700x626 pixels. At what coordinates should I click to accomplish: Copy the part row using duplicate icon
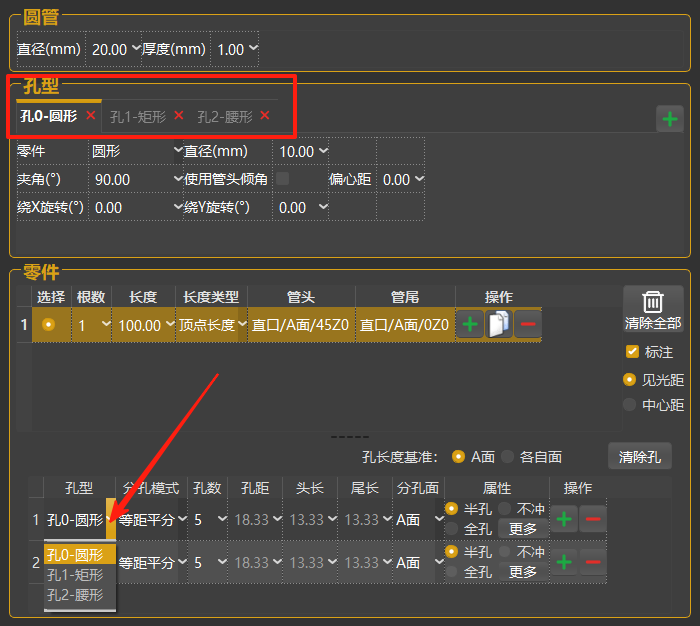coord(498,325)
